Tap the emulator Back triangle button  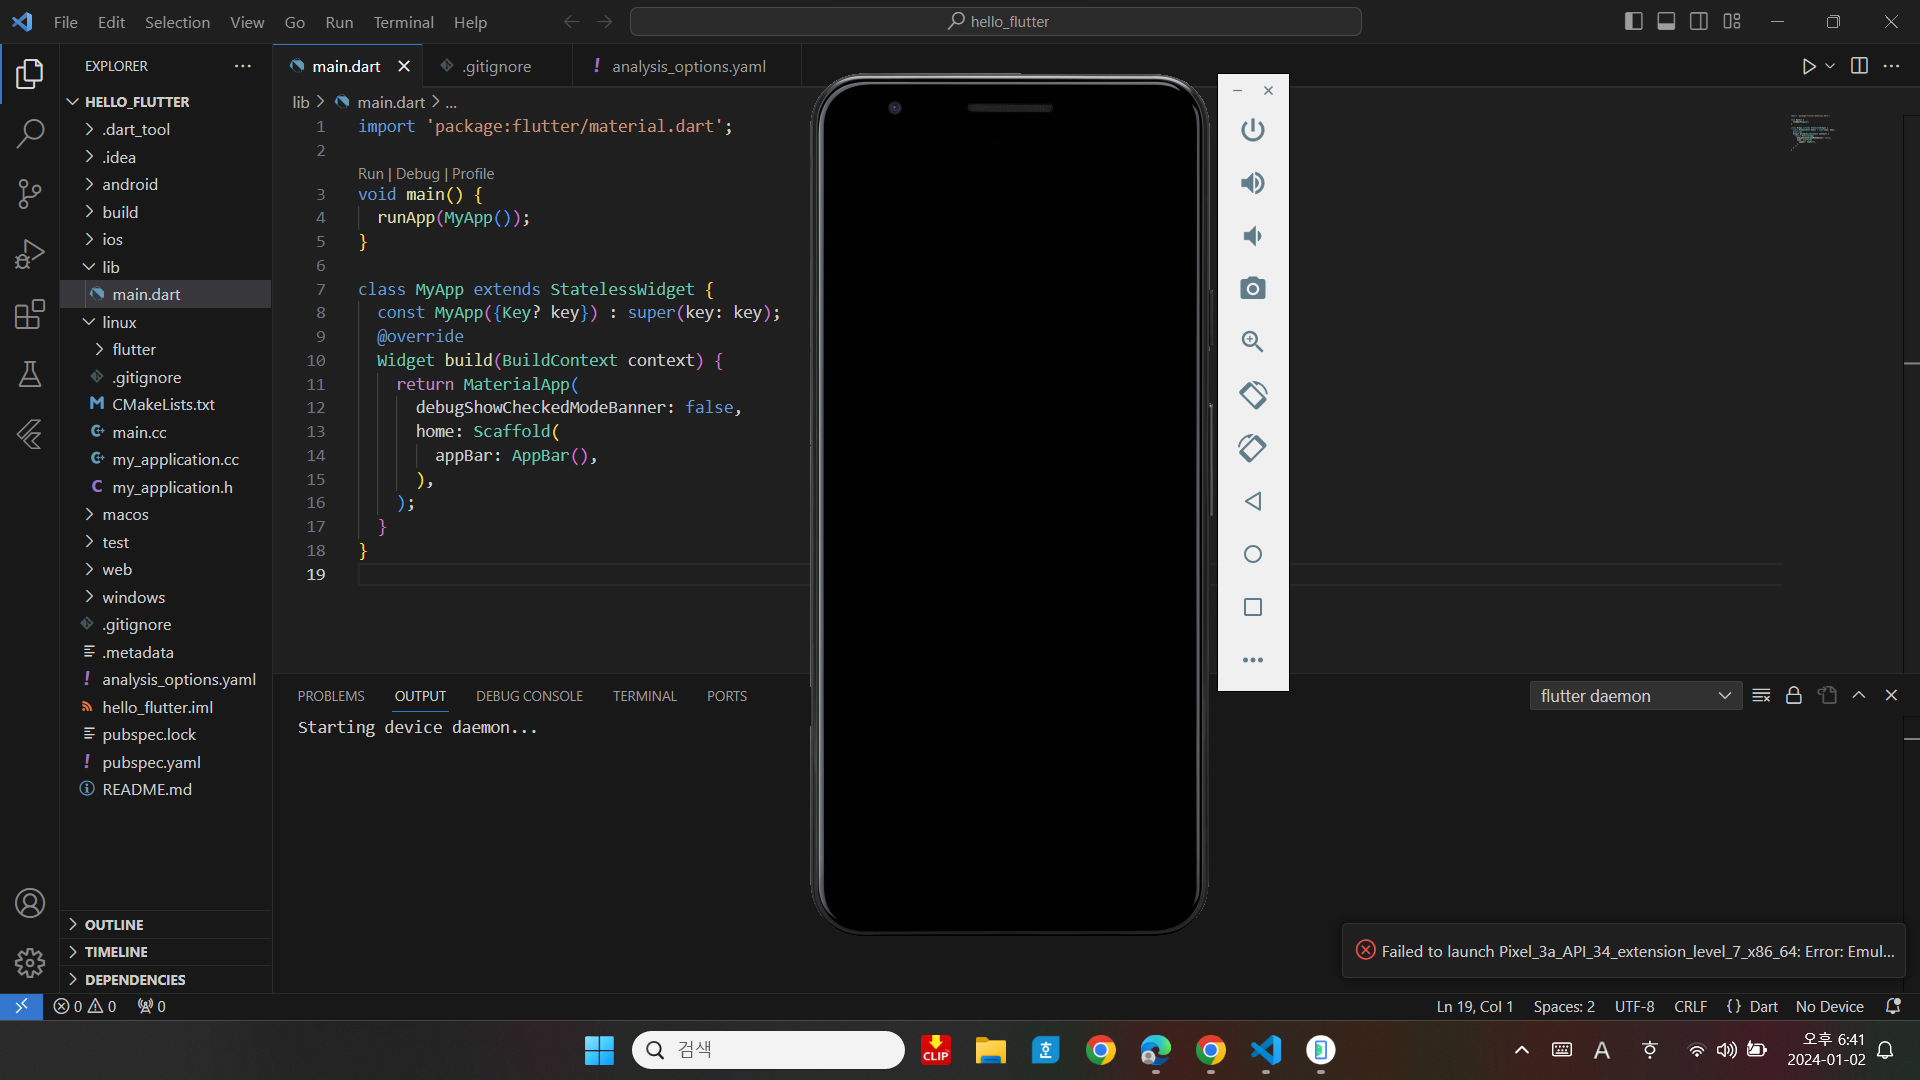(x=1253, y=501)
